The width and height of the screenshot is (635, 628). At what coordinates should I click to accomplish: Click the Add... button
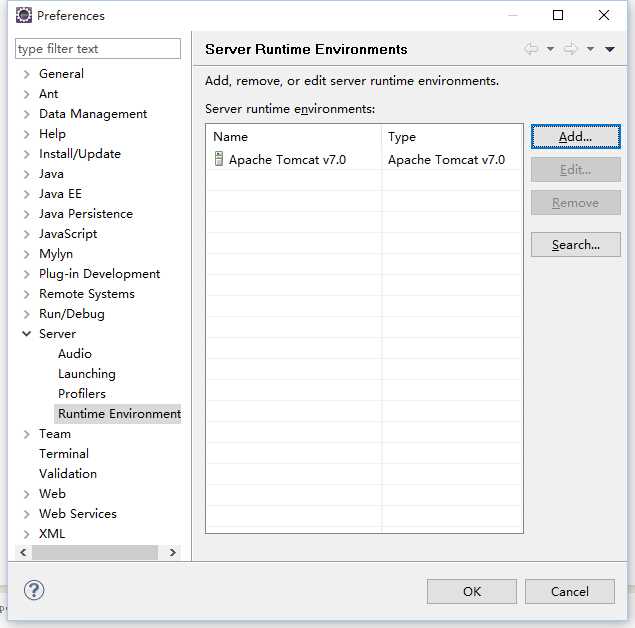click(575, 137)
